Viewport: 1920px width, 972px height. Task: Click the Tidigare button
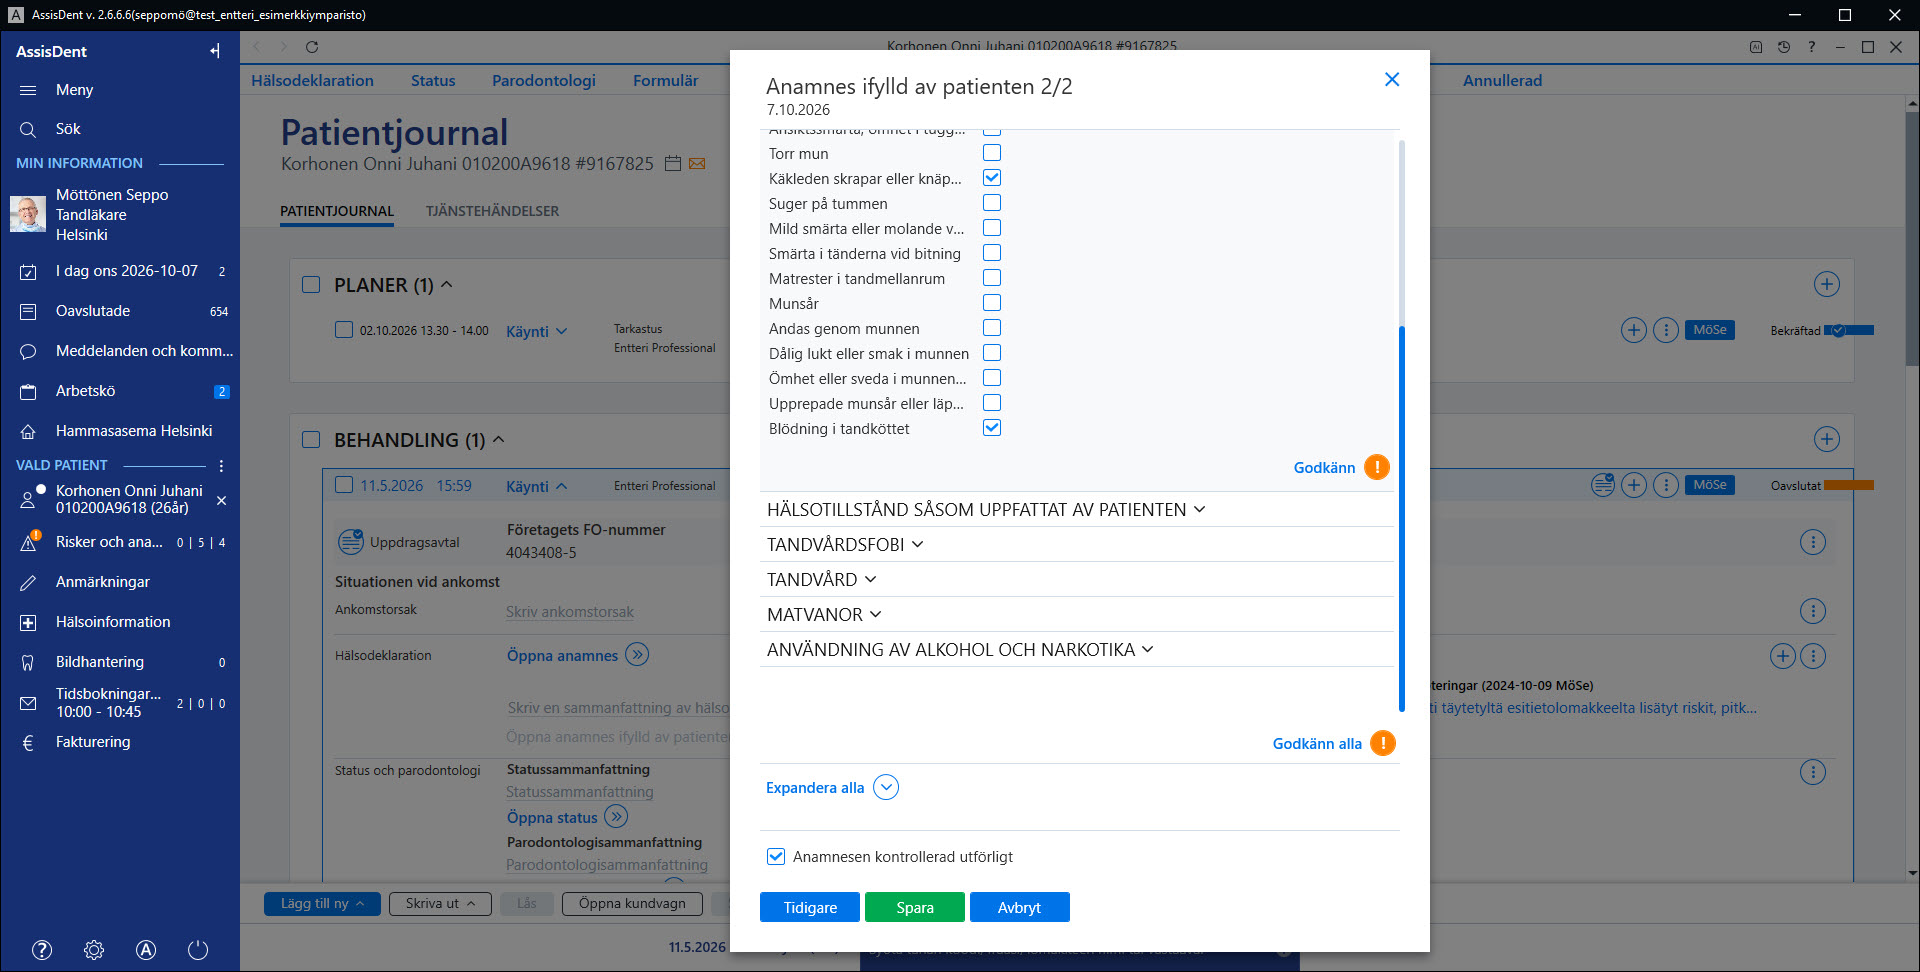tap(810, 907)
